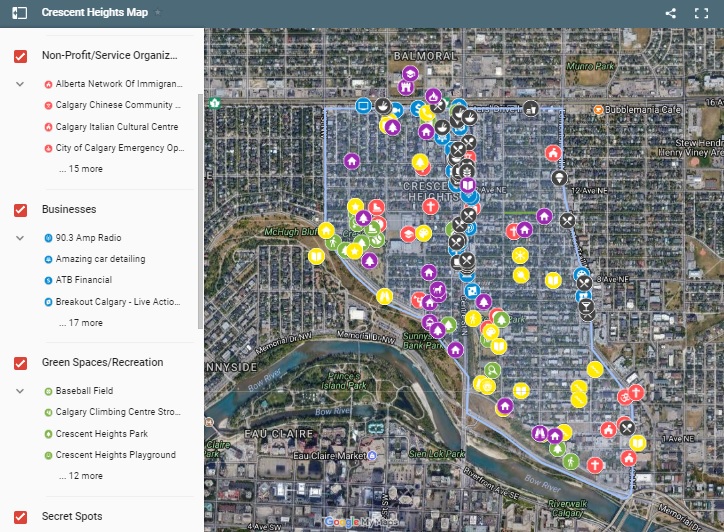Select Alberta Network Of Immigran... in the list

[x=114, y=84]
